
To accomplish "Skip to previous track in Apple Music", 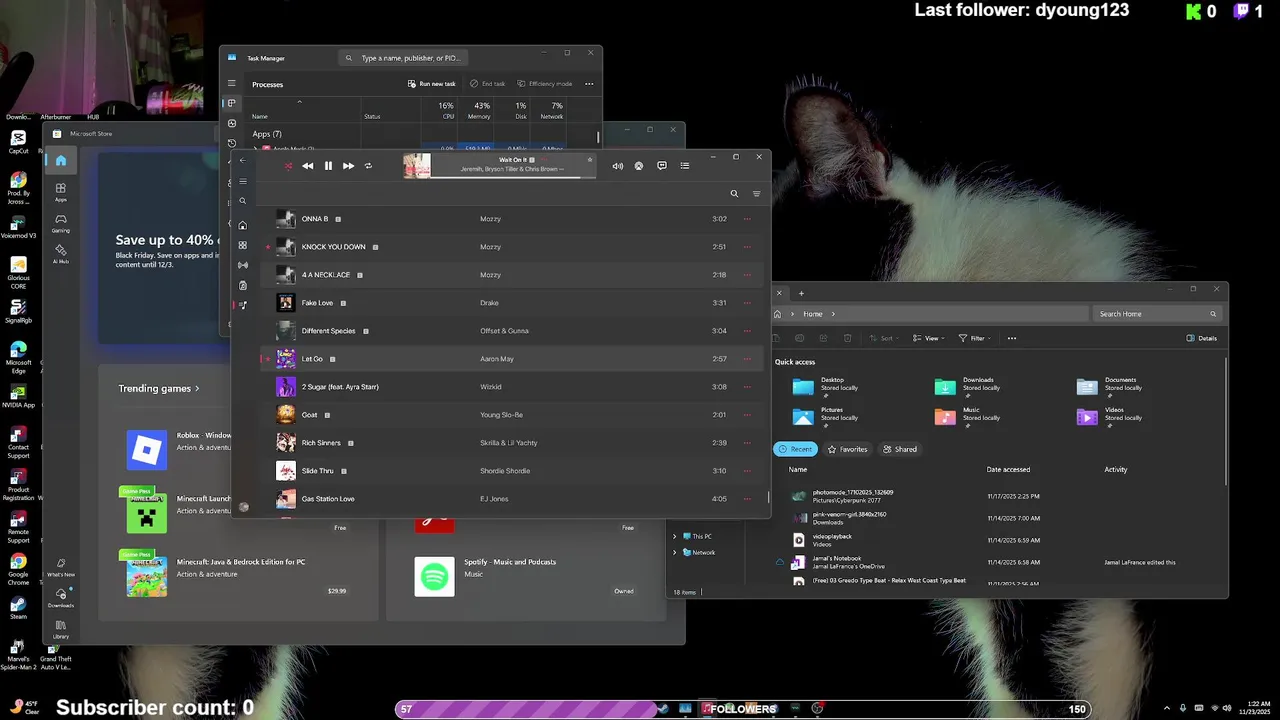I will tap(308, 166).
